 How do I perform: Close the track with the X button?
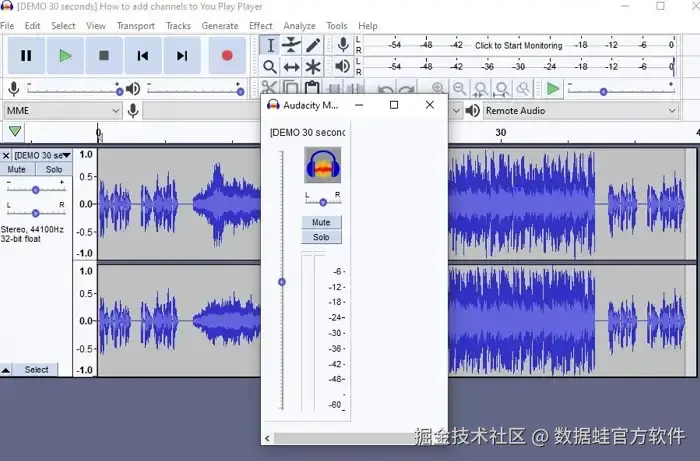[x=6, y=156]
